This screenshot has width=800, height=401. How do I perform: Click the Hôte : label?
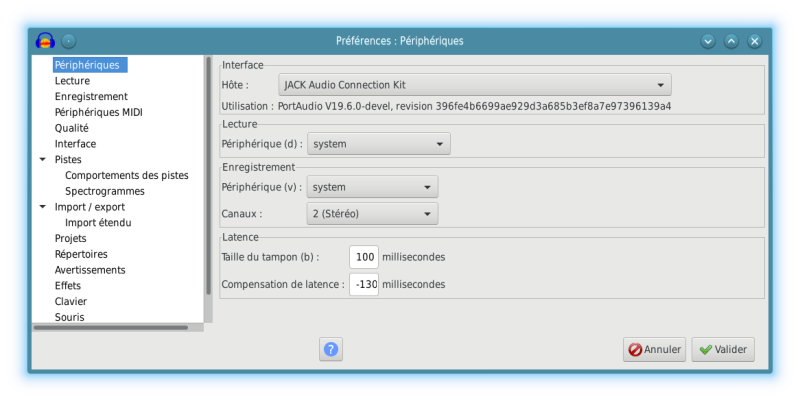(x=235, y=85)
